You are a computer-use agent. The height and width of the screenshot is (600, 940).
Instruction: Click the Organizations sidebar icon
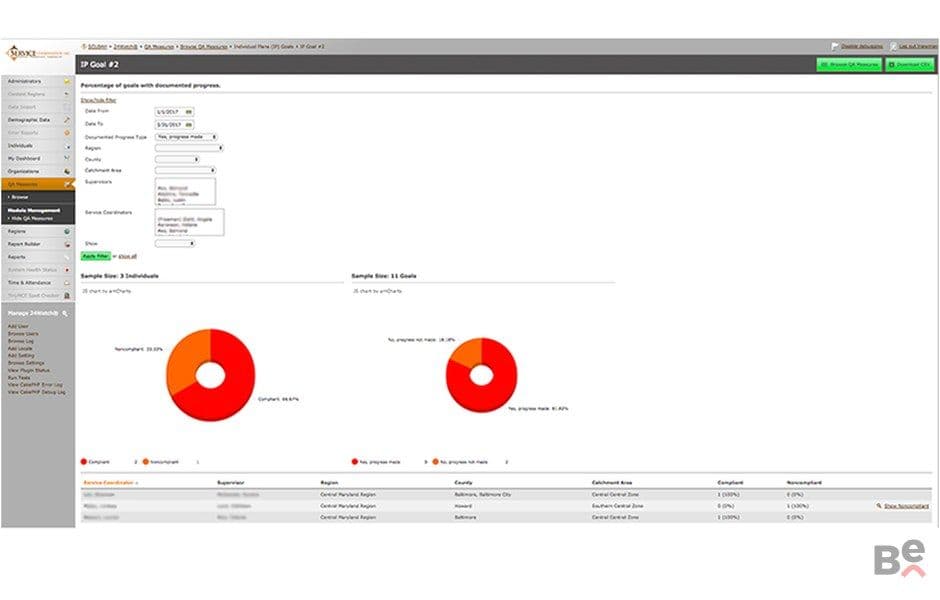[67, 171]
